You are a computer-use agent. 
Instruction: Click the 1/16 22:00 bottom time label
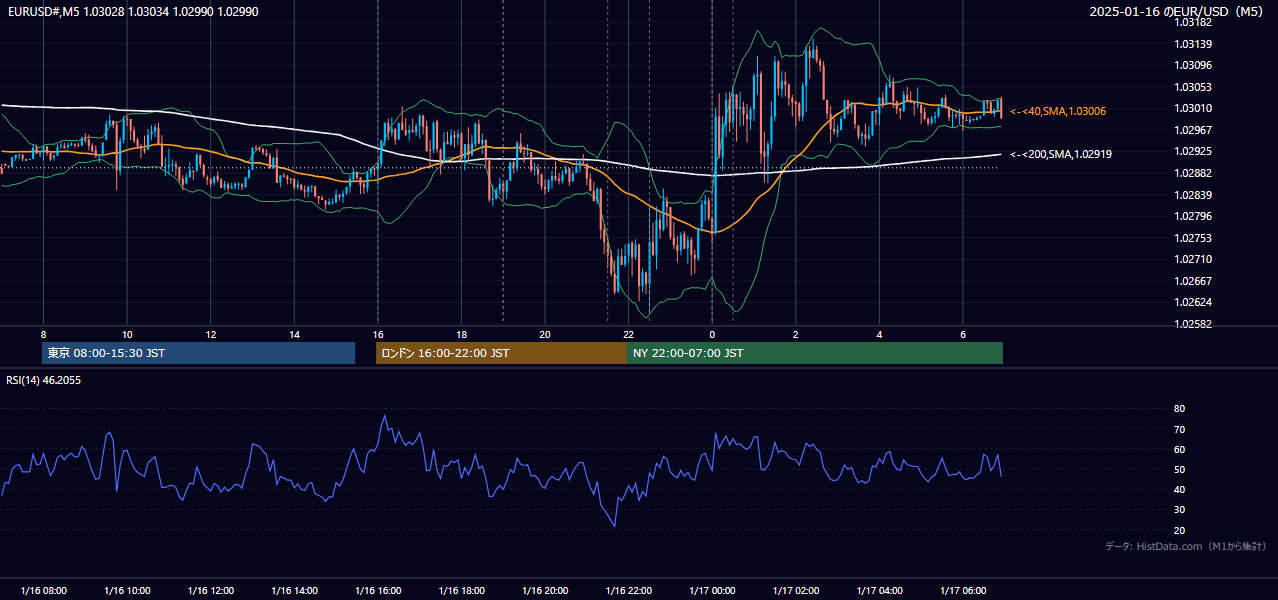click(x=629, y=591)
